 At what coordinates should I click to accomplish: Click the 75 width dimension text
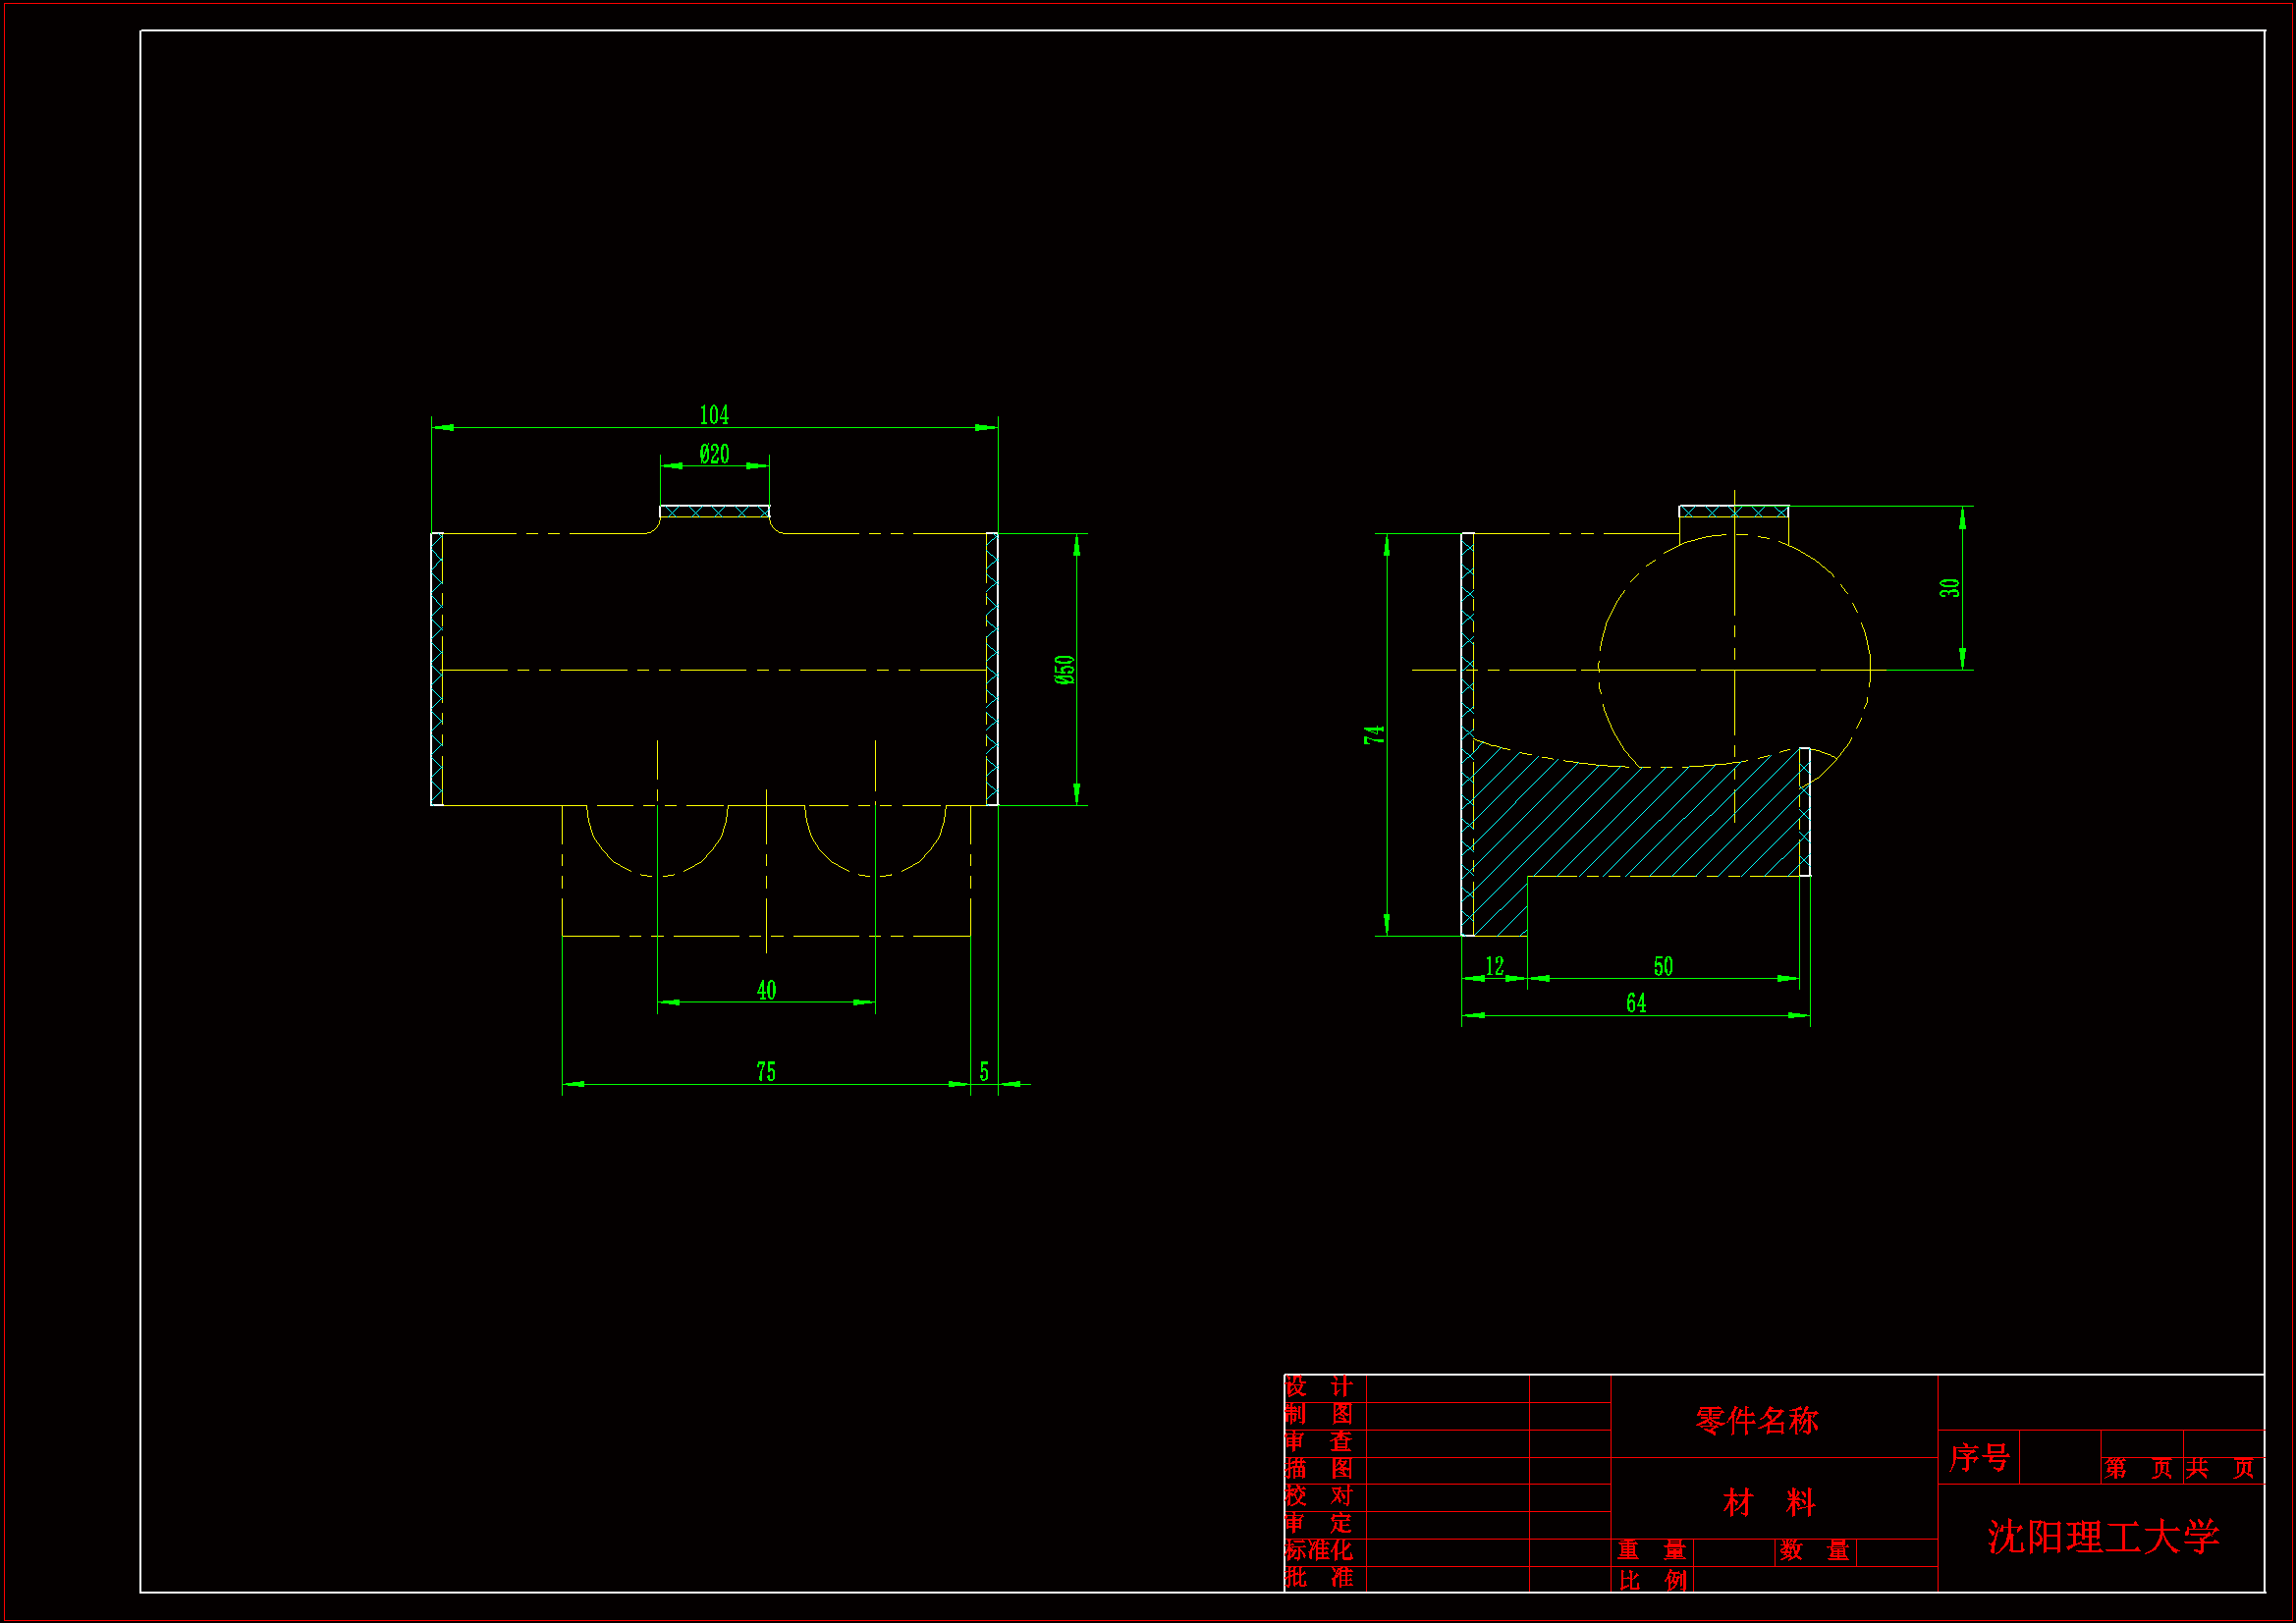(766, 1072)
